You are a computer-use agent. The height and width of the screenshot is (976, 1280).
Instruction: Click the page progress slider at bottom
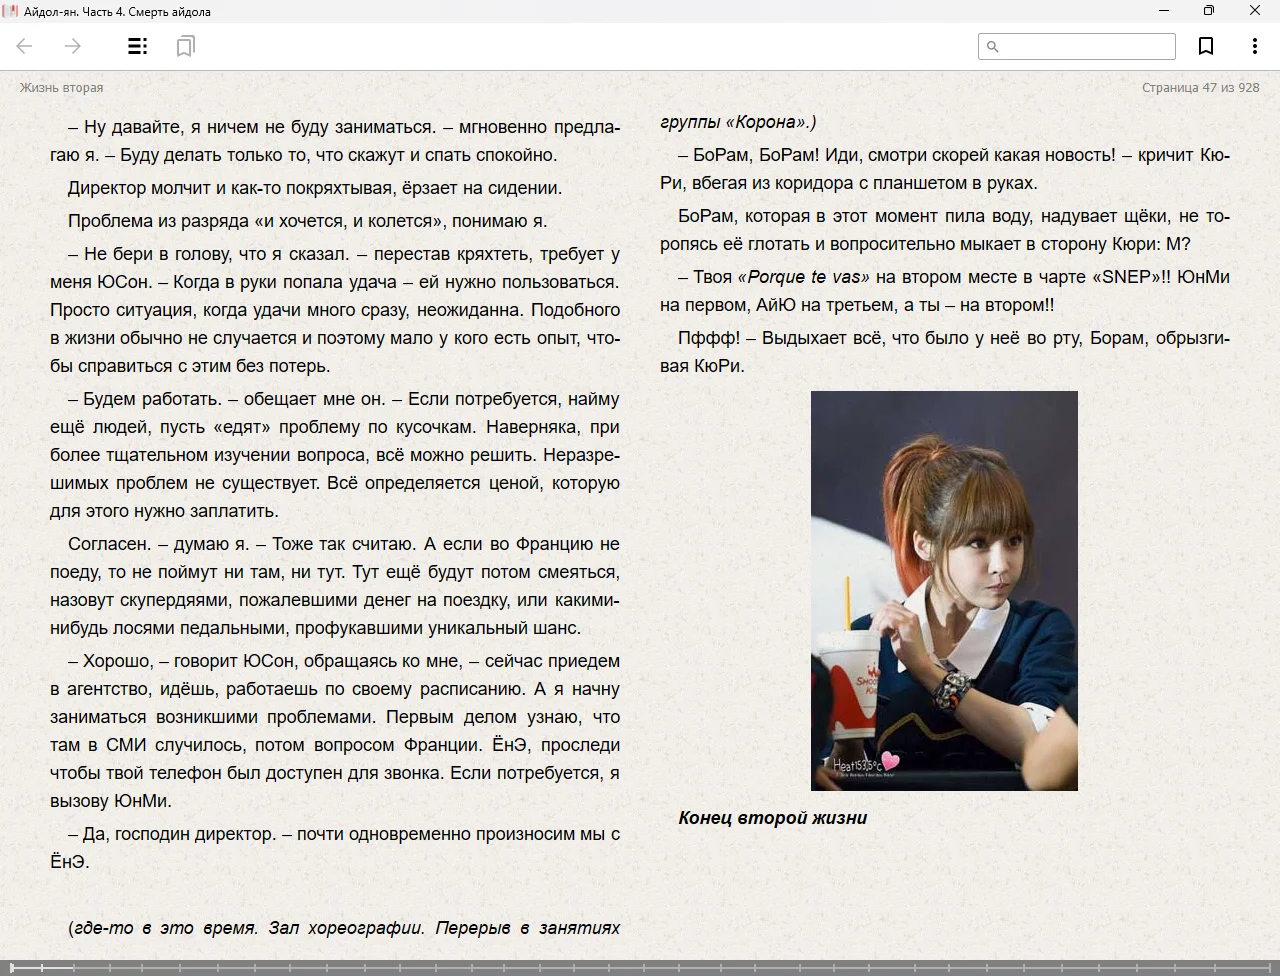[x=640, y=967]
